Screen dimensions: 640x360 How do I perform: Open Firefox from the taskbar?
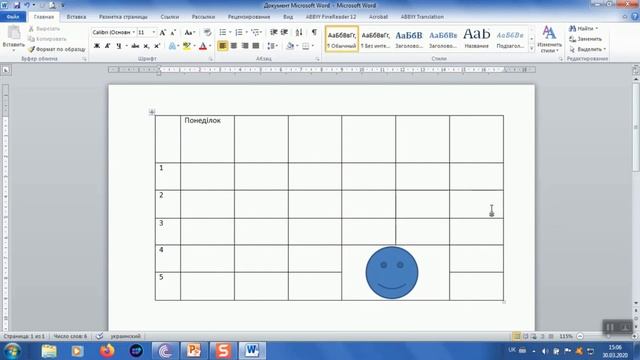tap(107, 351)
